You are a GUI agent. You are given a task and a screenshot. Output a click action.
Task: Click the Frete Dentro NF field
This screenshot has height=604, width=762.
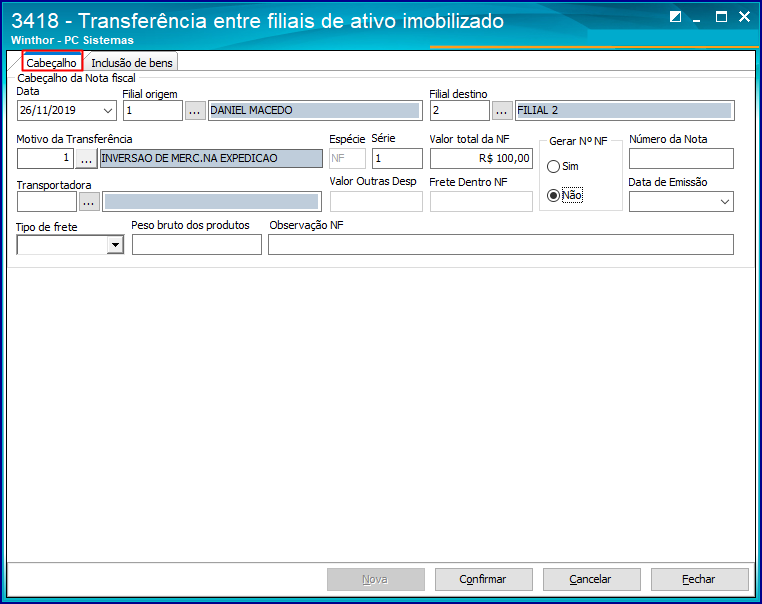pyautogui.click(x=481, y=201)
